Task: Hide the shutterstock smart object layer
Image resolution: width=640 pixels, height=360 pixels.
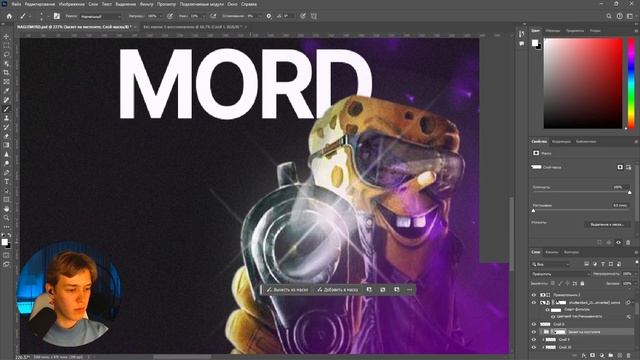Action: 533,302
